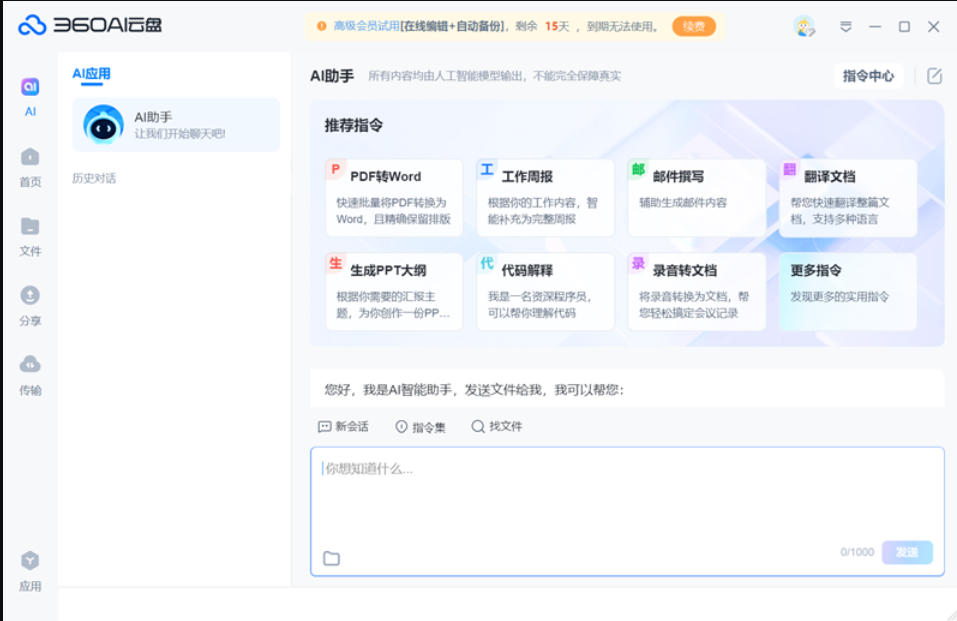This screenshot has width=957, height=621.
Task: Start a new chat via compose icon
Action: pyautogui.click(x=936, y=74)
